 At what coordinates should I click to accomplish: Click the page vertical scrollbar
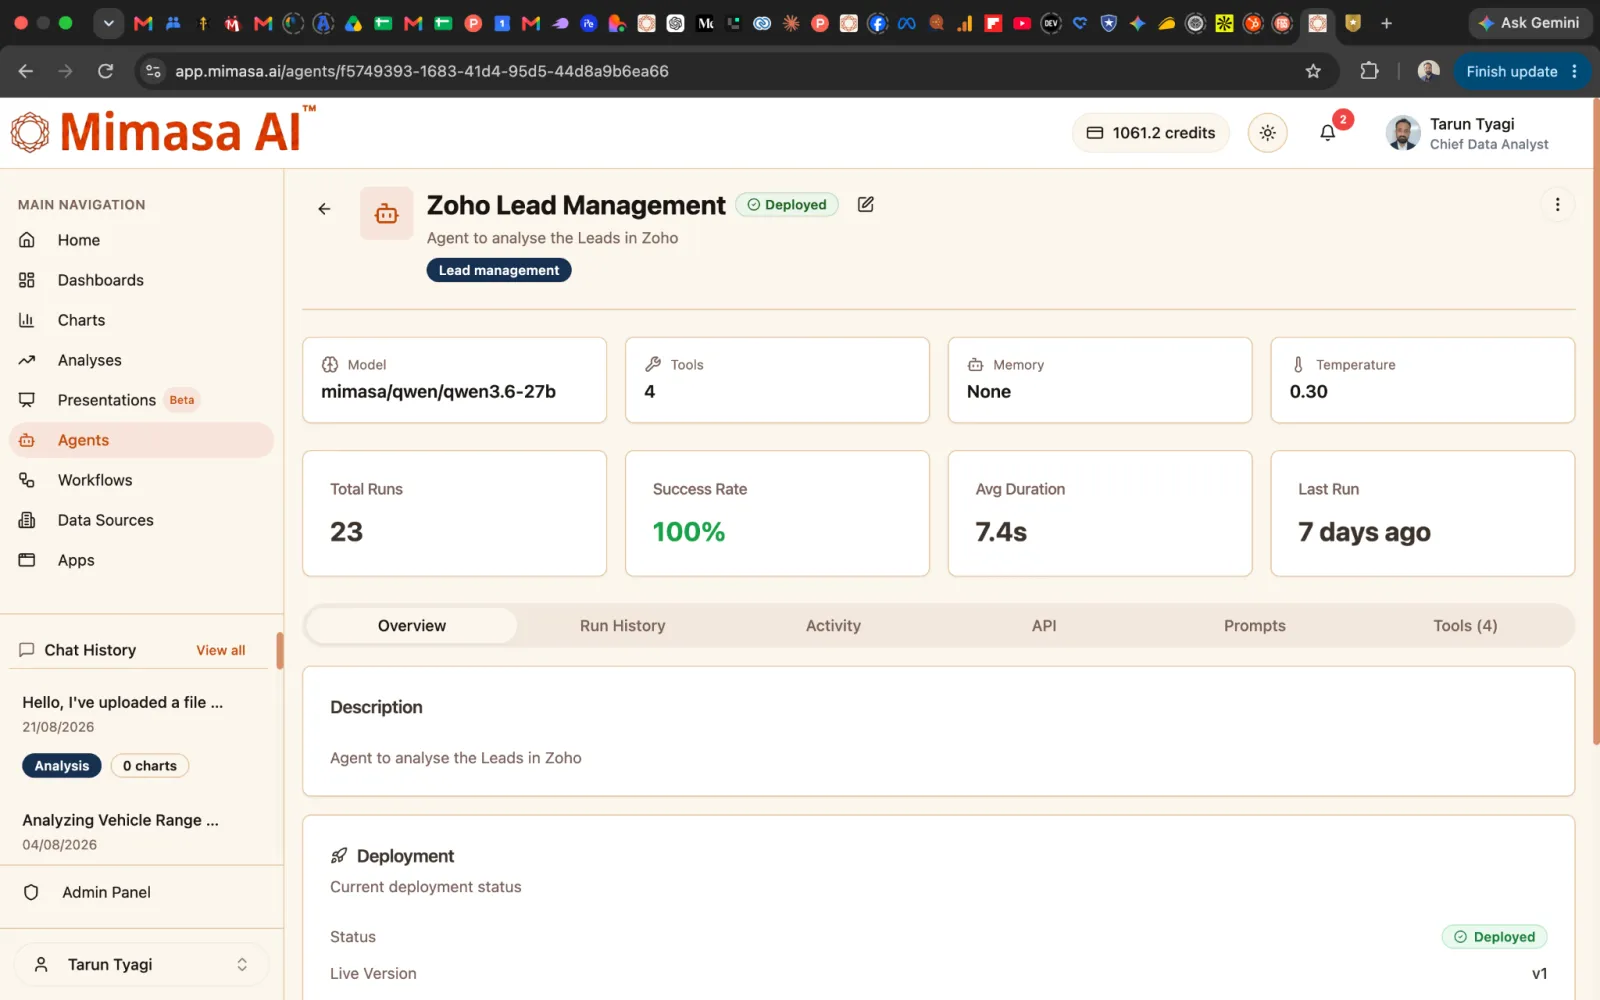[1595, 420]
